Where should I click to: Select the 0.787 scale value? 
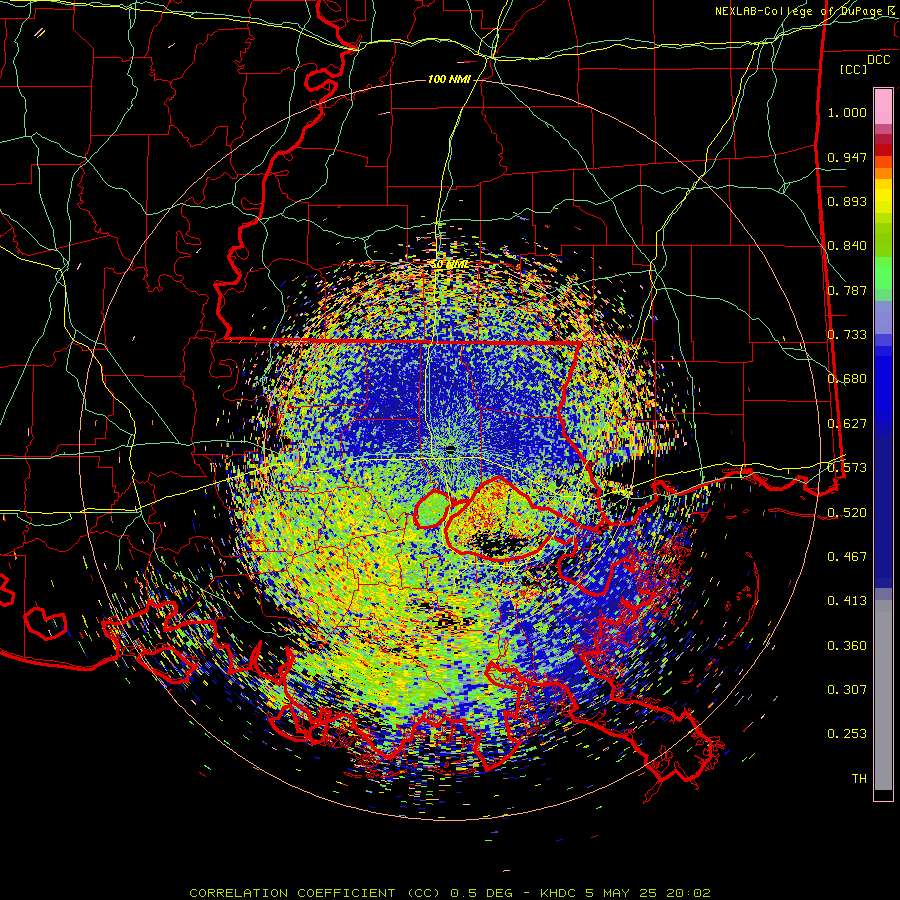coord(847,290)
